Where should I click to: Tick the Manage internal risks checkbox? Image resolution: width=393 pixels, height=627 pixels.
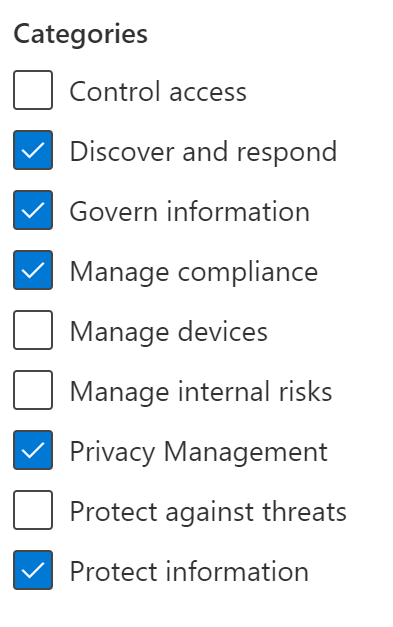(x=33, y=390)
